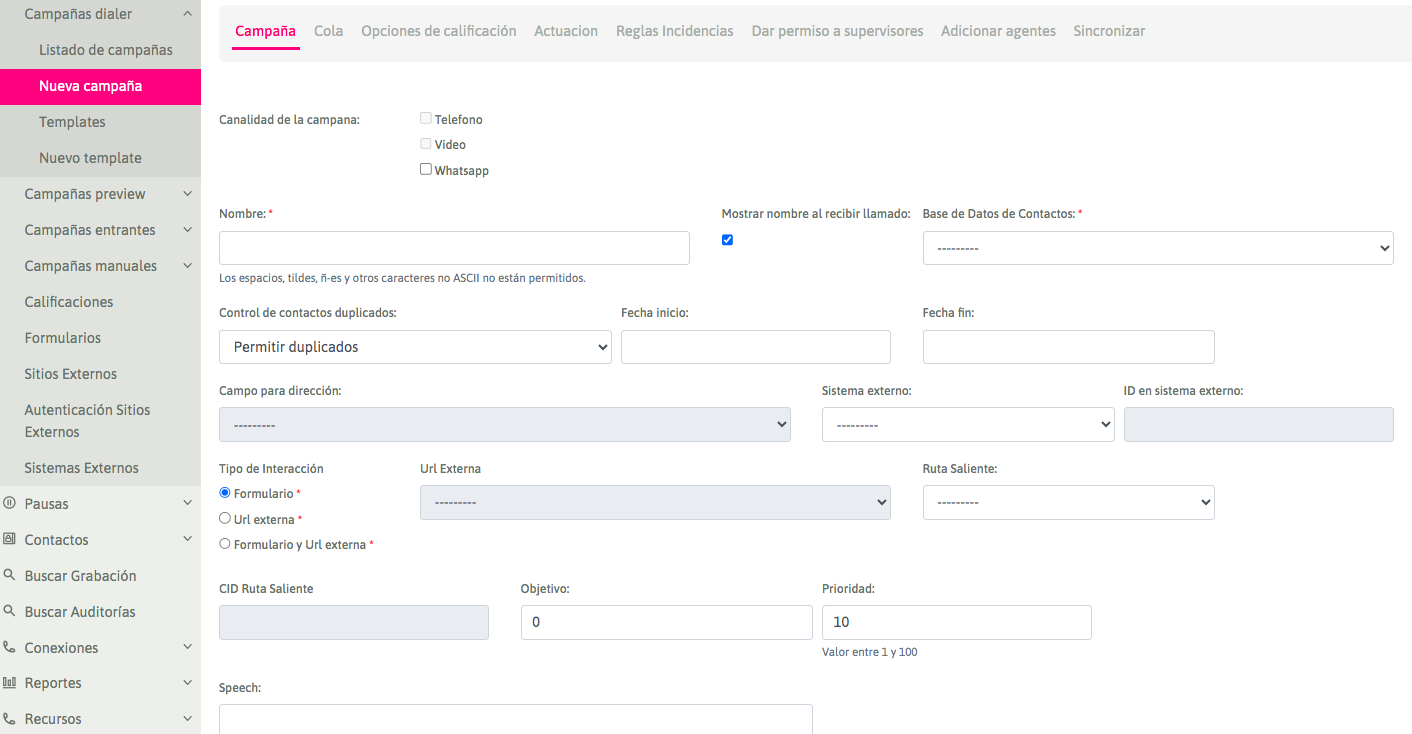Uncheck Mostrar nombre al recibir llamado

[727, 240]
